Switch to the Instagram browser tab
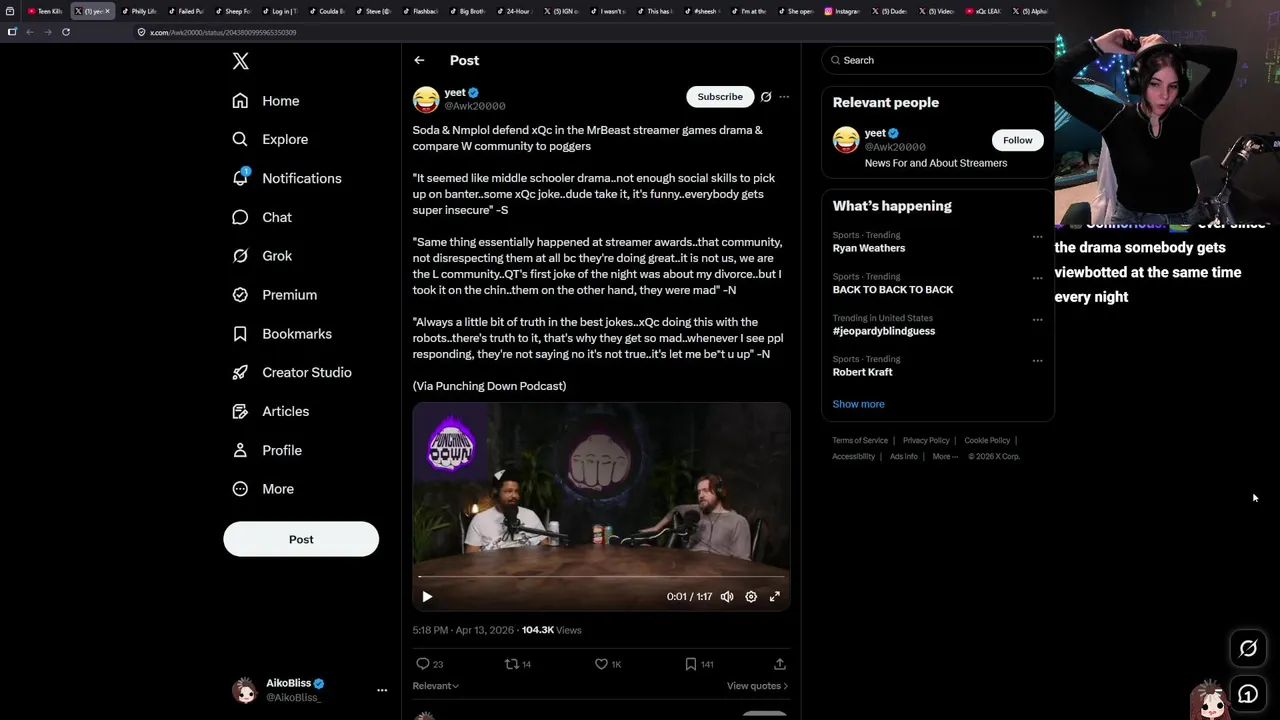This screenshot has width=1280, height=720. pyautogui.click(x=842, y=11)
